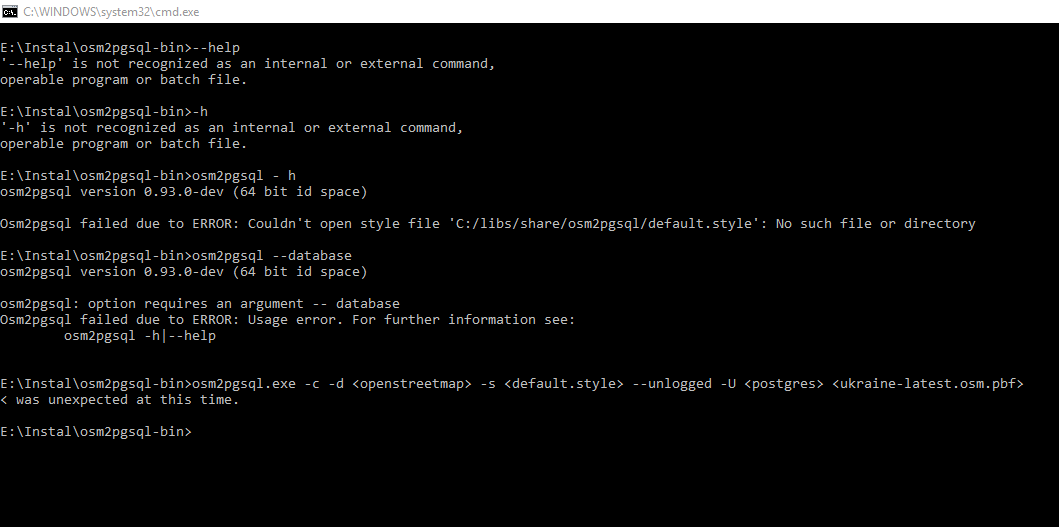Click the indented "osm2pgsql -h|--help" usage hint
This screenshot has width=1059, height=527.
[140, 336]
